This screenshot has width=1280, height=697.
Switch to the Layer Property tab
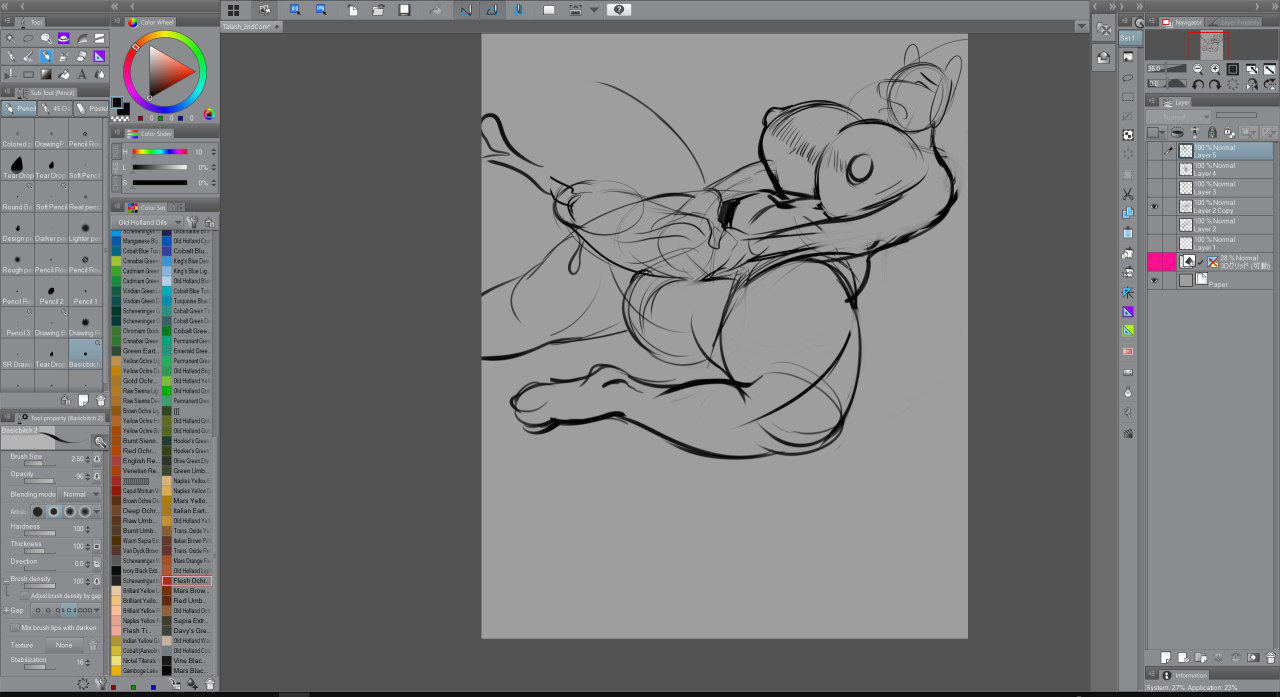[1232, 22]
